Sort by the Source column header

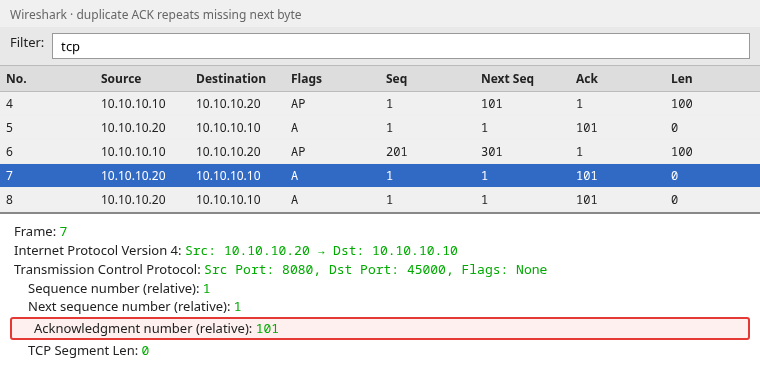(x=121, y=79)
